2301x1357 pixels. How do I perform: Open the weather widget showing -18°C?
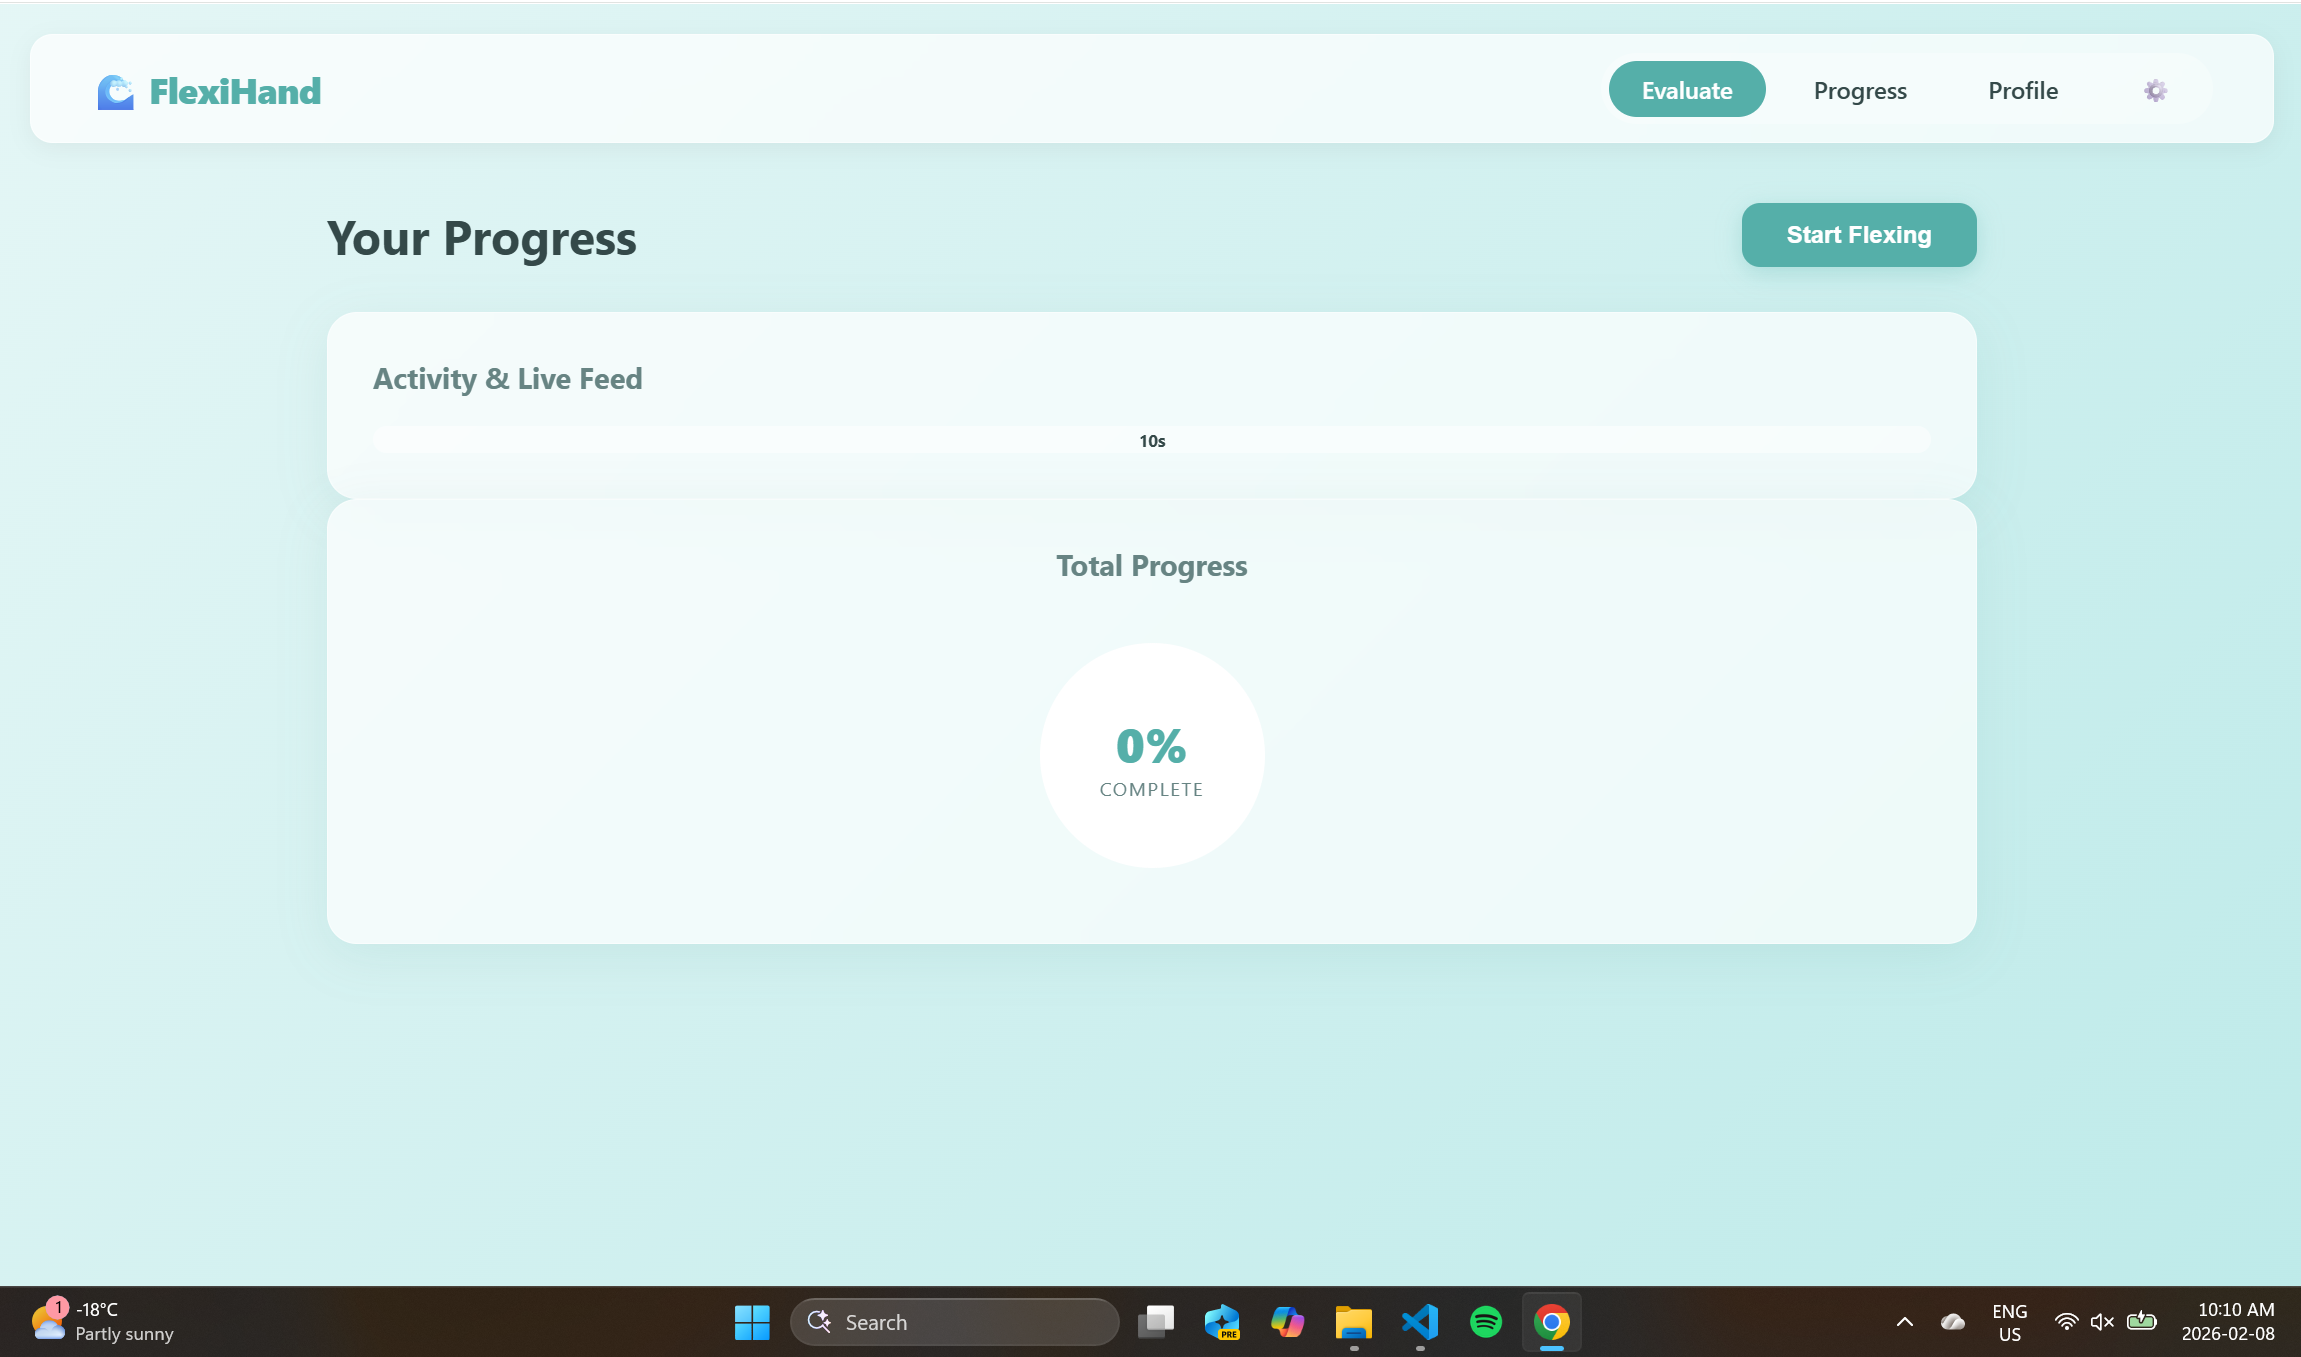coord(102,1321)
